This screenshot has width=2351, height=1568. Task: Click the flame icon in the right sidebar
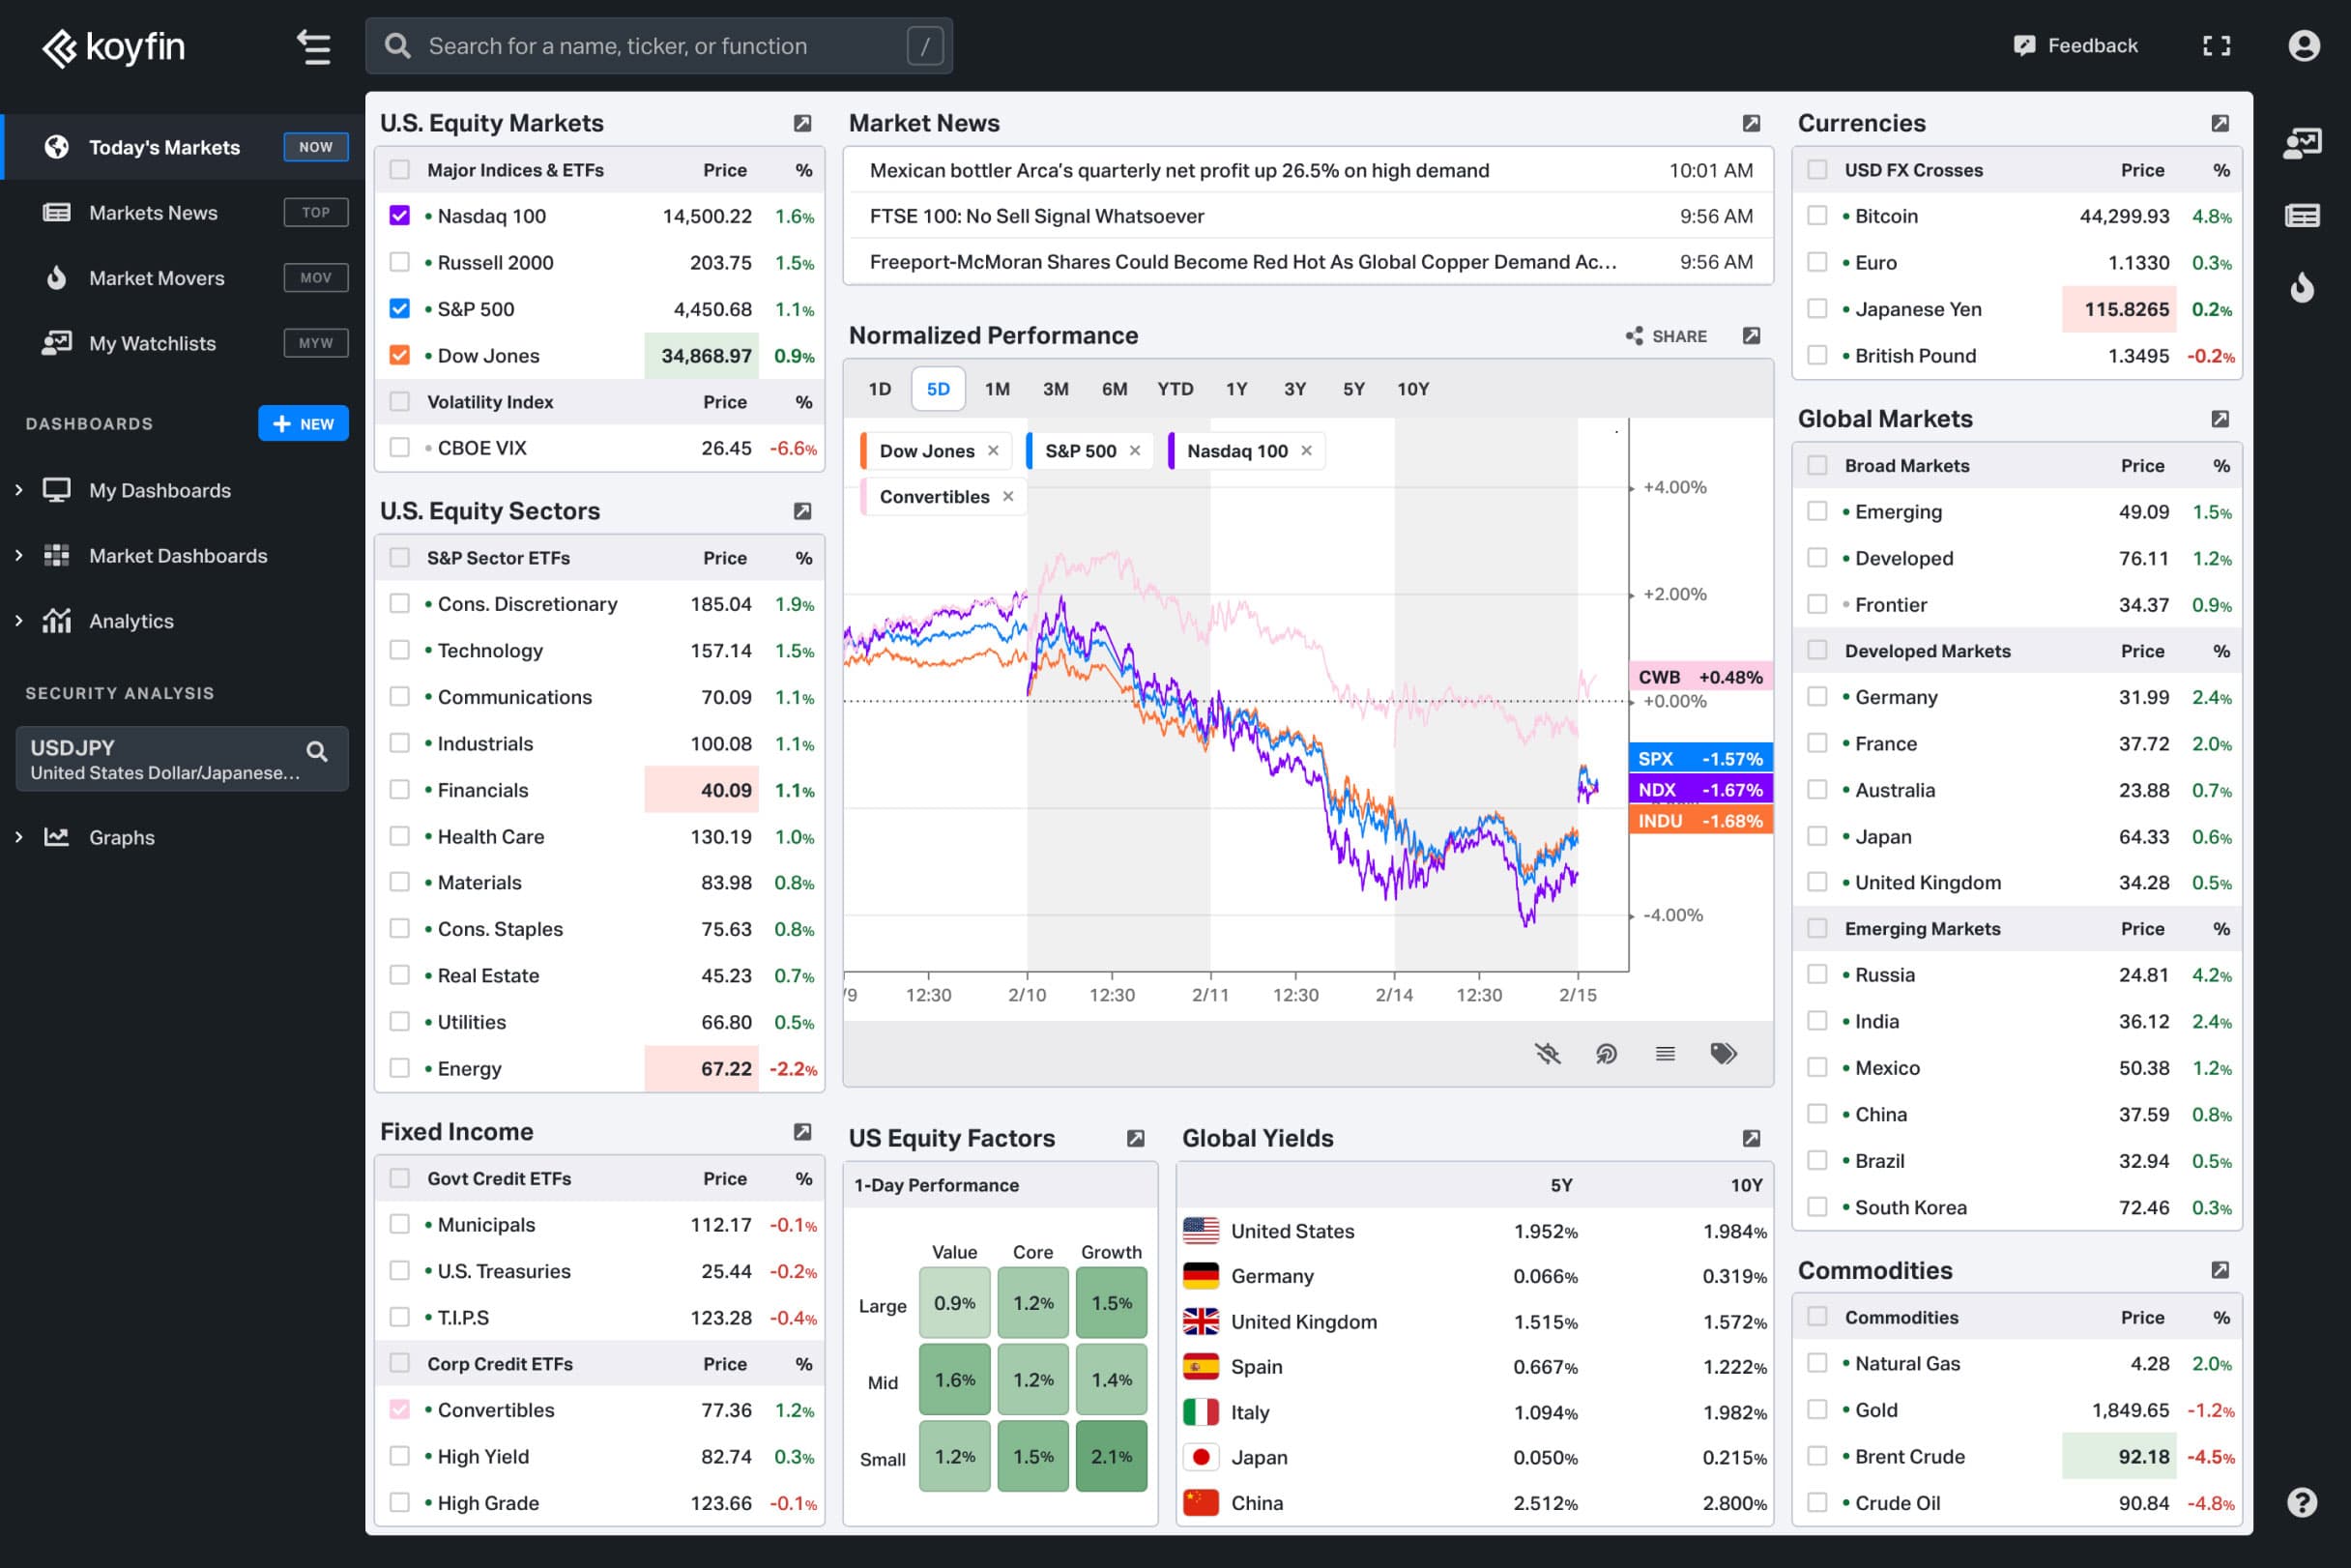click(x=2301, y=288)
